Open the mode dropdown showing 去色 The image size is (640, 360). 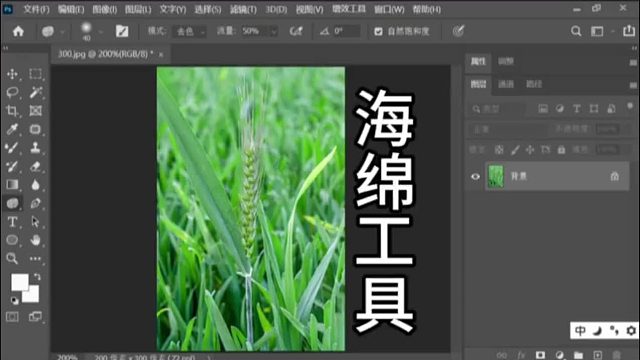pos(190,31)
